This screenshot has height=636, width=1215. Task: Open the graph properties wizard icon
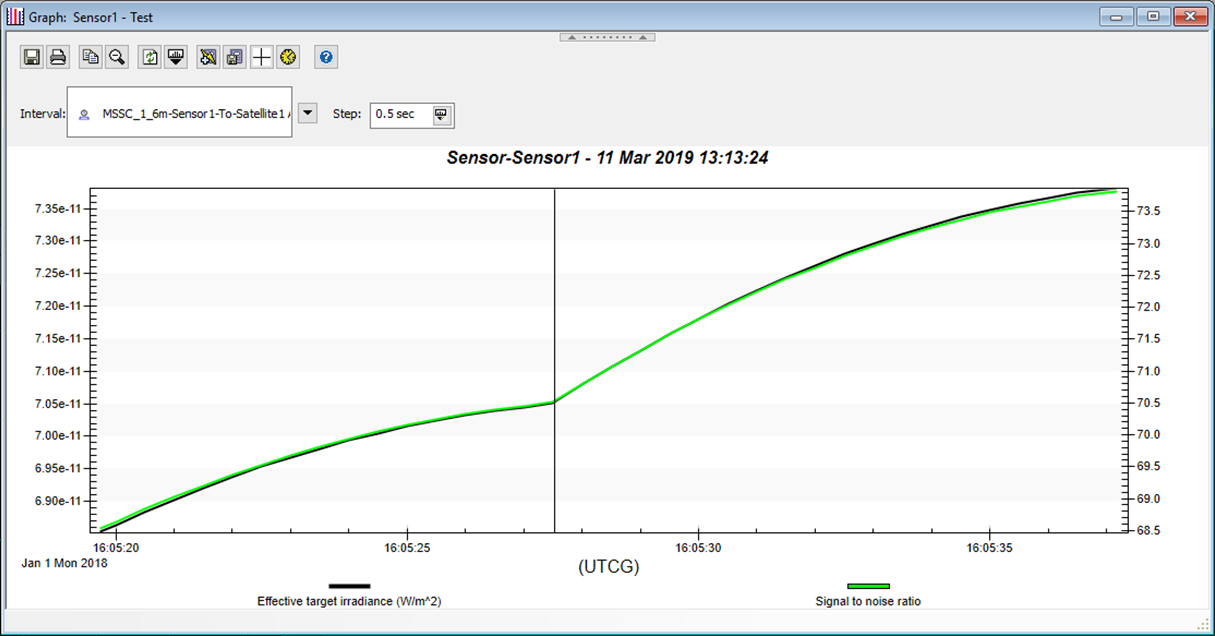click(208, 57)
